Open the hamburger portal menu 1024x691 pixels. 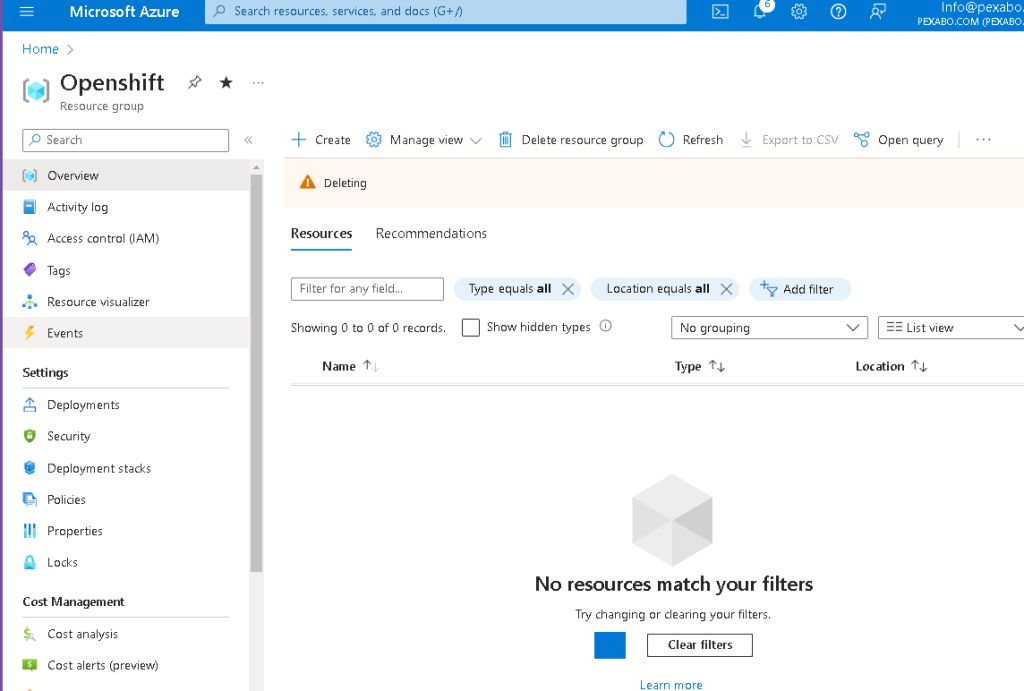(27, 11)
